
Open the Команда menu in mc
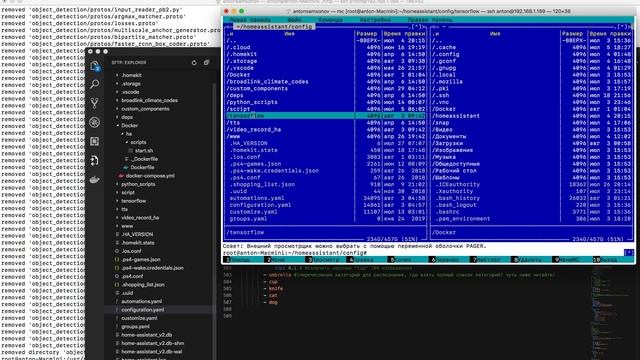point(331,20)
